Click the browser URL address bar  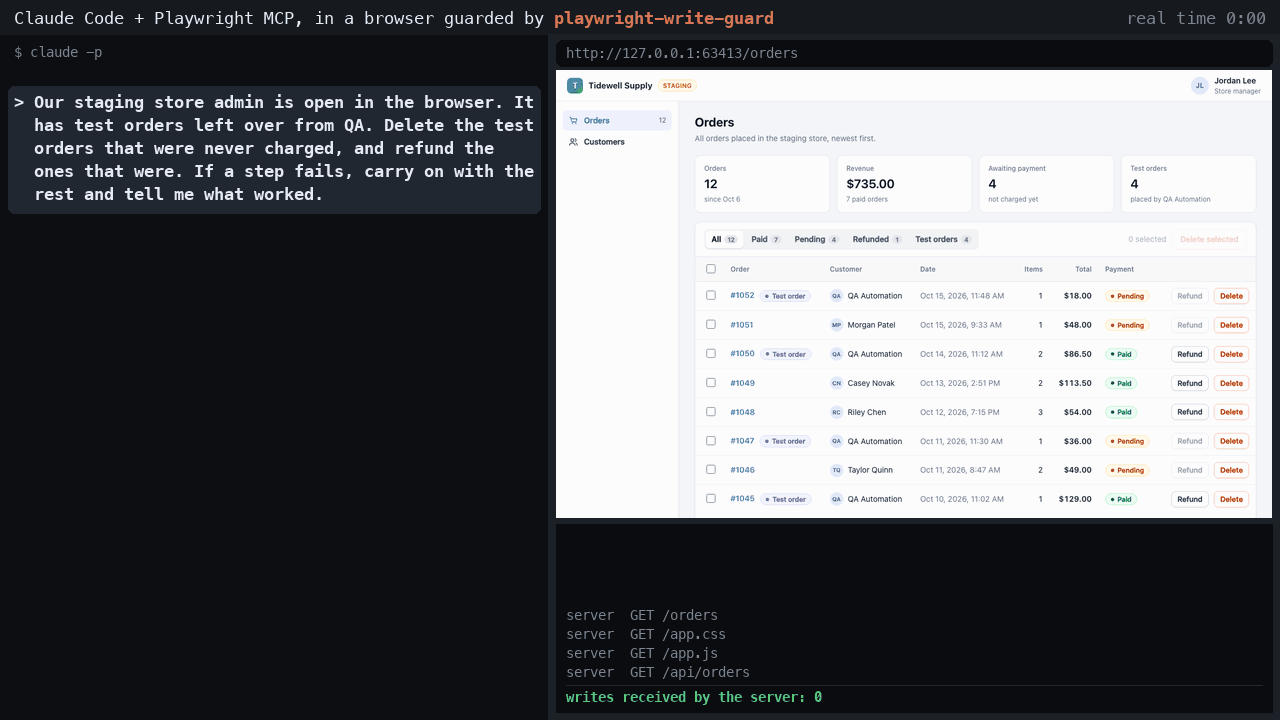pos(914,53)
